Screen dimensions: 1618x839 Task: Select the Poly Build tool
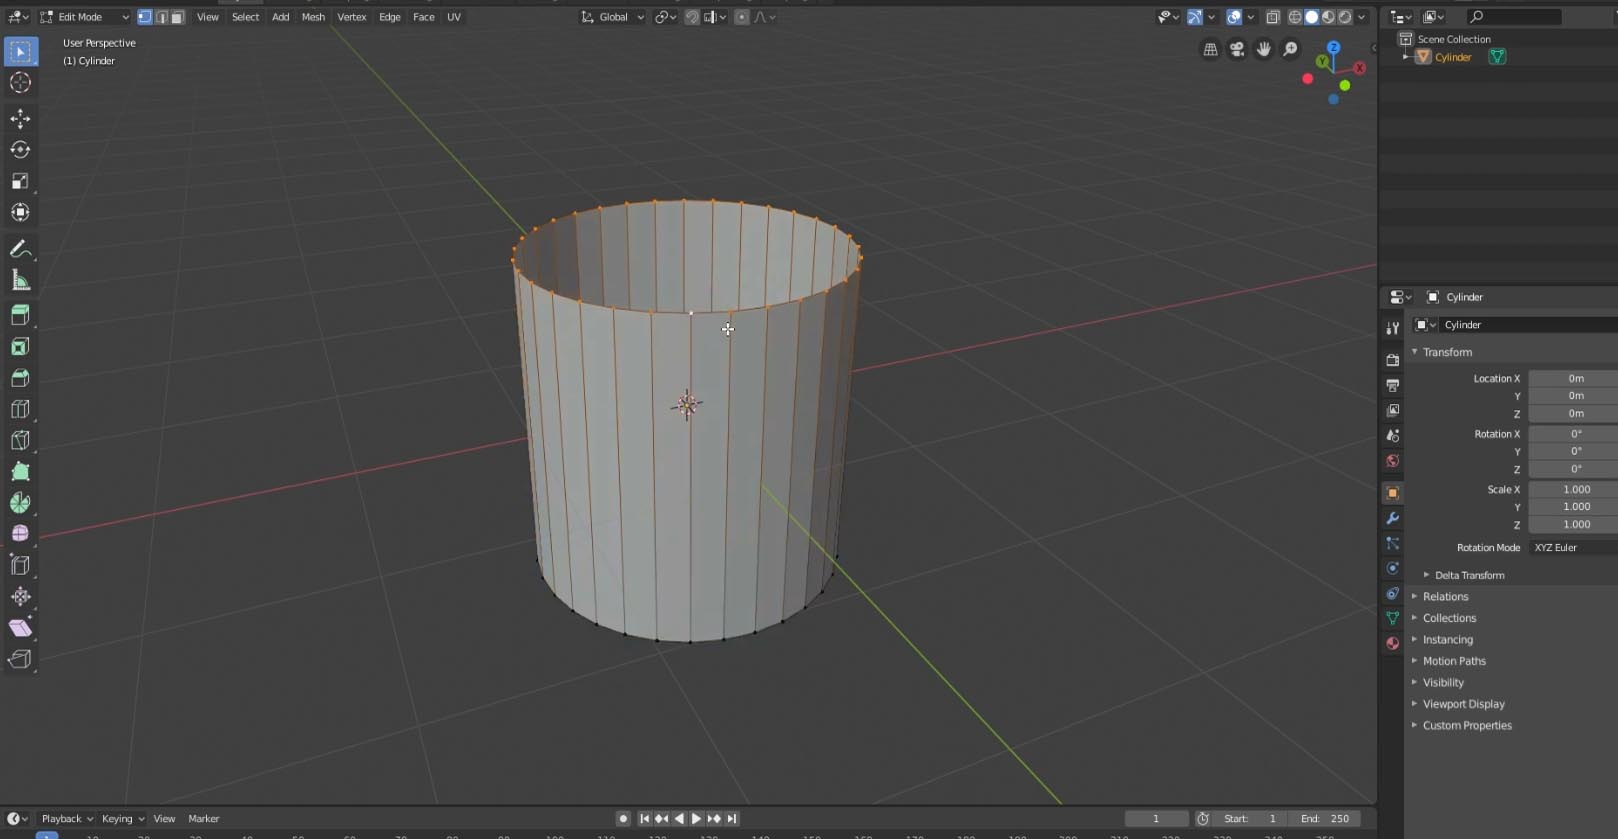(x=20, y=471)
